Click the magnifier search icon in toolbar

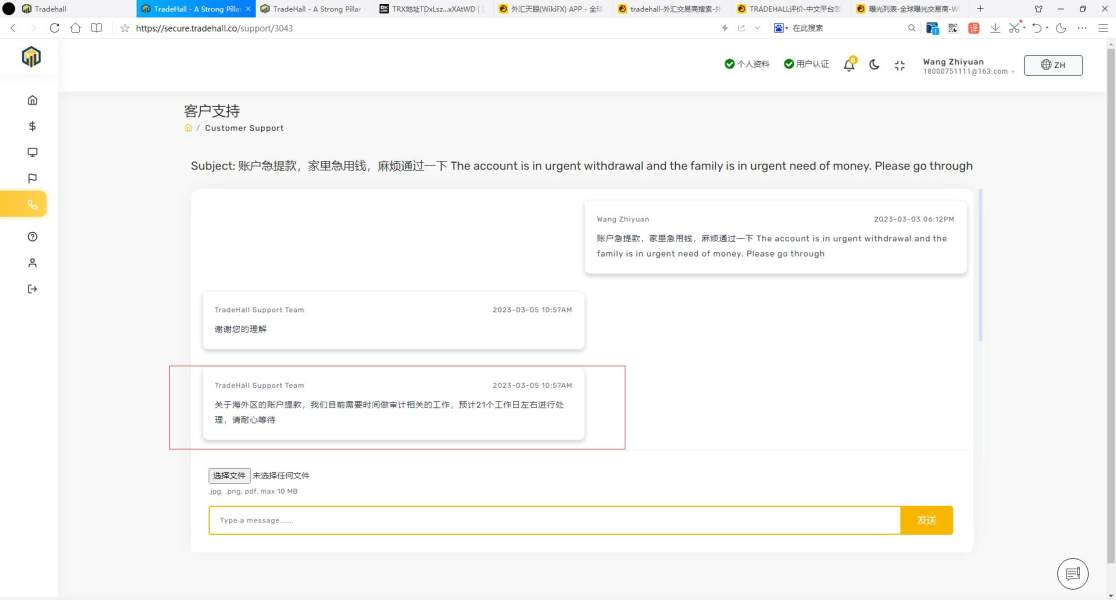click(x=912, y=28)
